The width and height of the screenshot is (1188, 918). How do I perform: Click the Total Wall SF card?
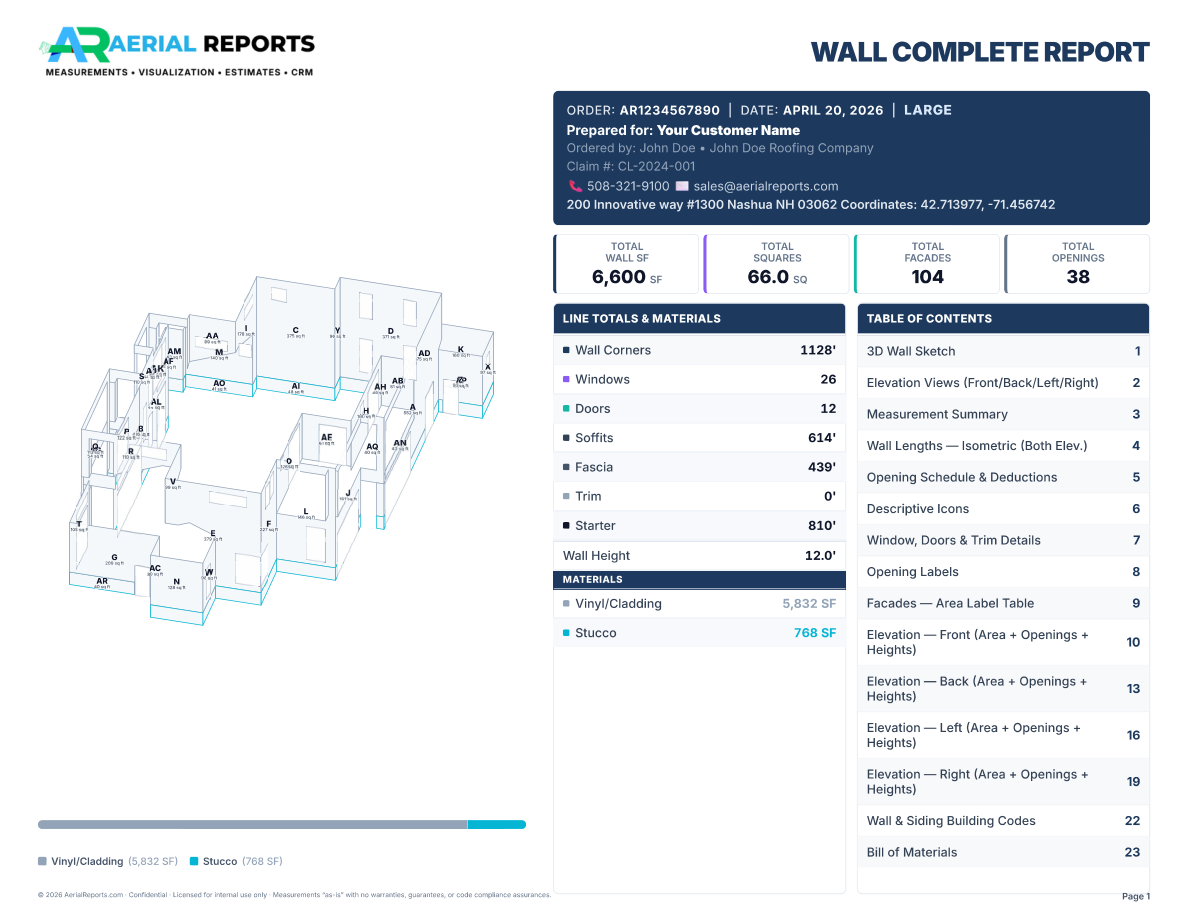(x=627, y=264)
